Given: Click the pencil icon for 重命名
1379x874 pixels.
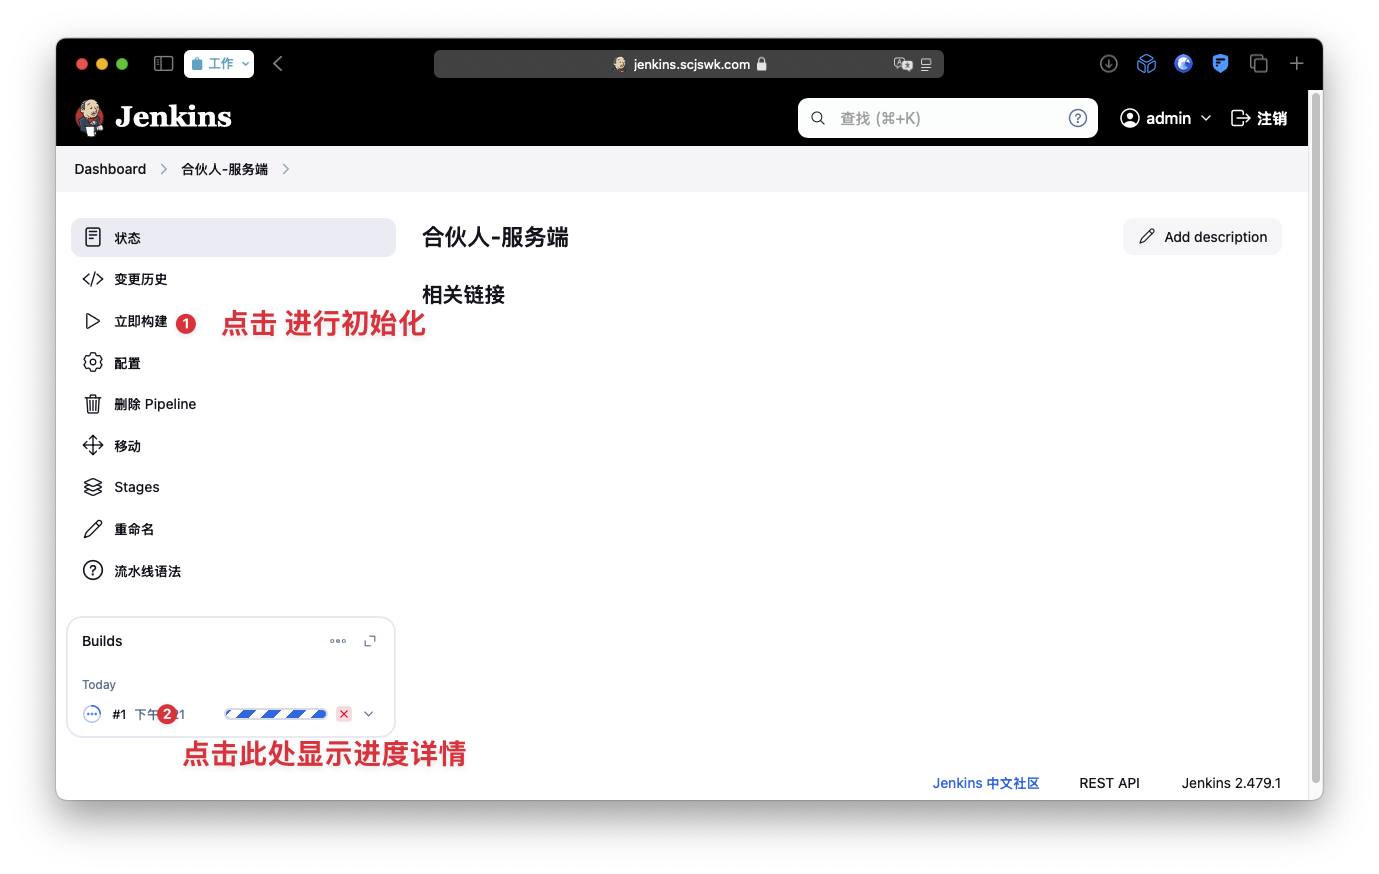Looking at the screenshot, I should (x=93, y=529).
